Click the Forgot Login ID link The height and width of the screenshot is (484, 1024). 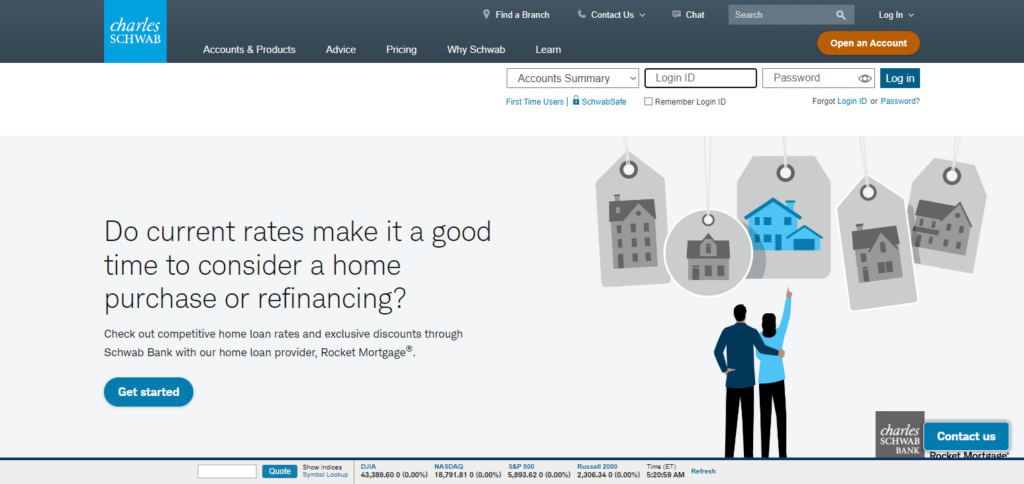[x=852, y=101]
